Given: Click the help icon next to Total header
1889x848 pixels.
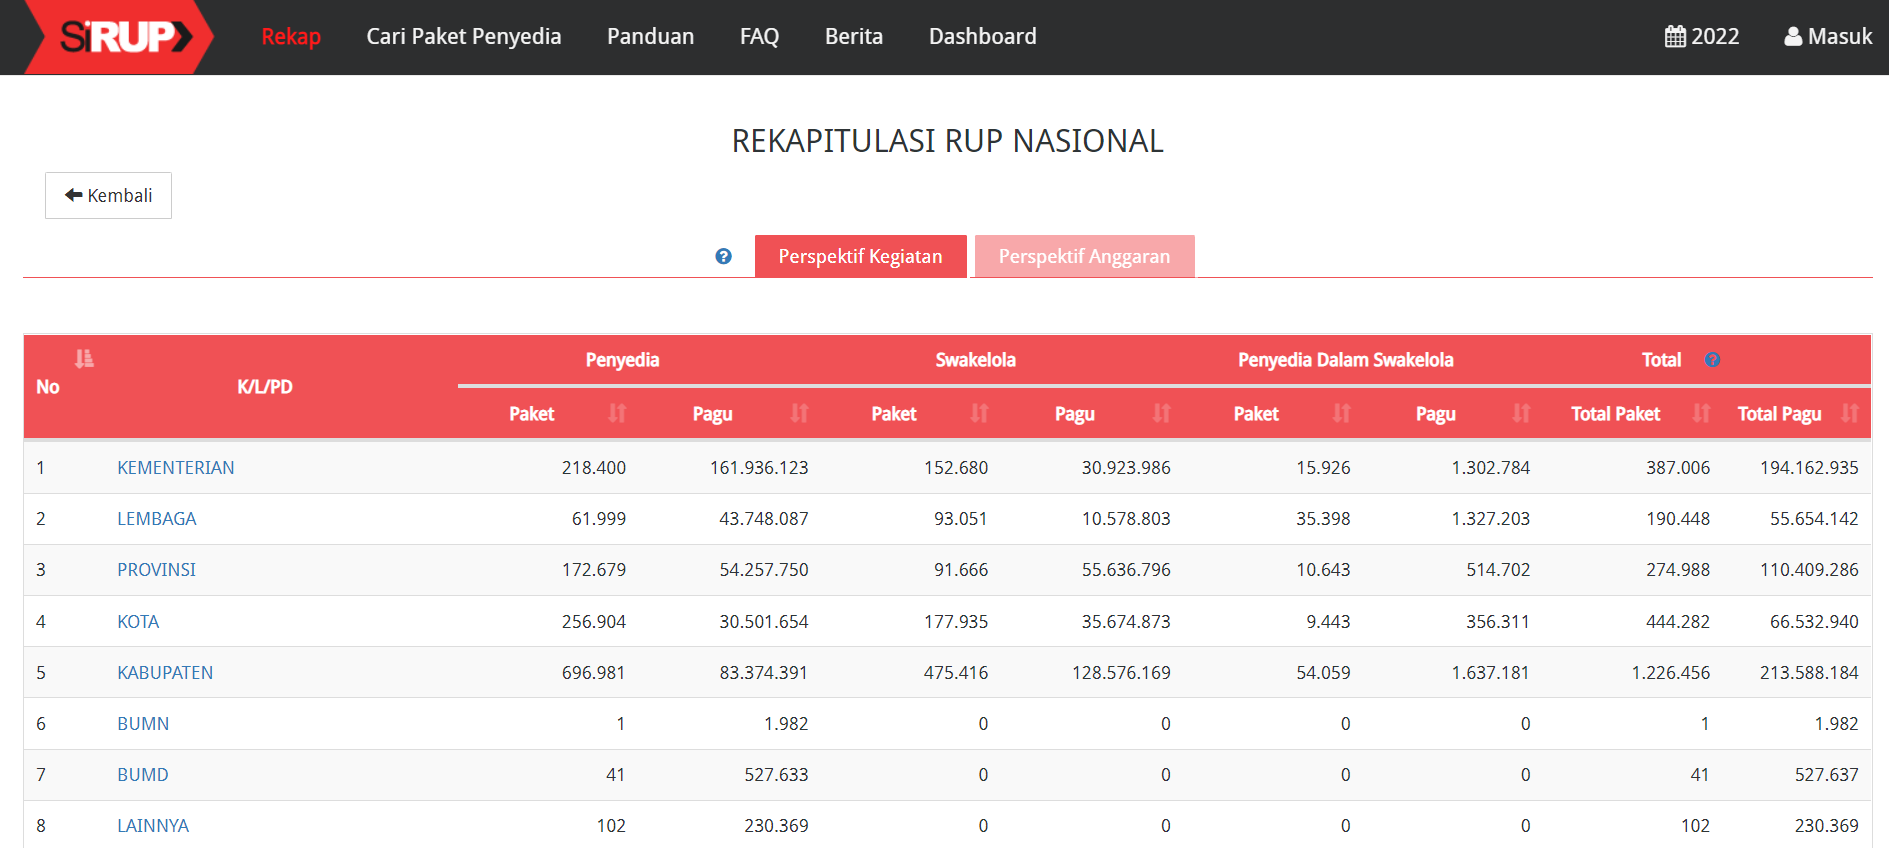Looking at the screenshot, I should (1712, 360).
